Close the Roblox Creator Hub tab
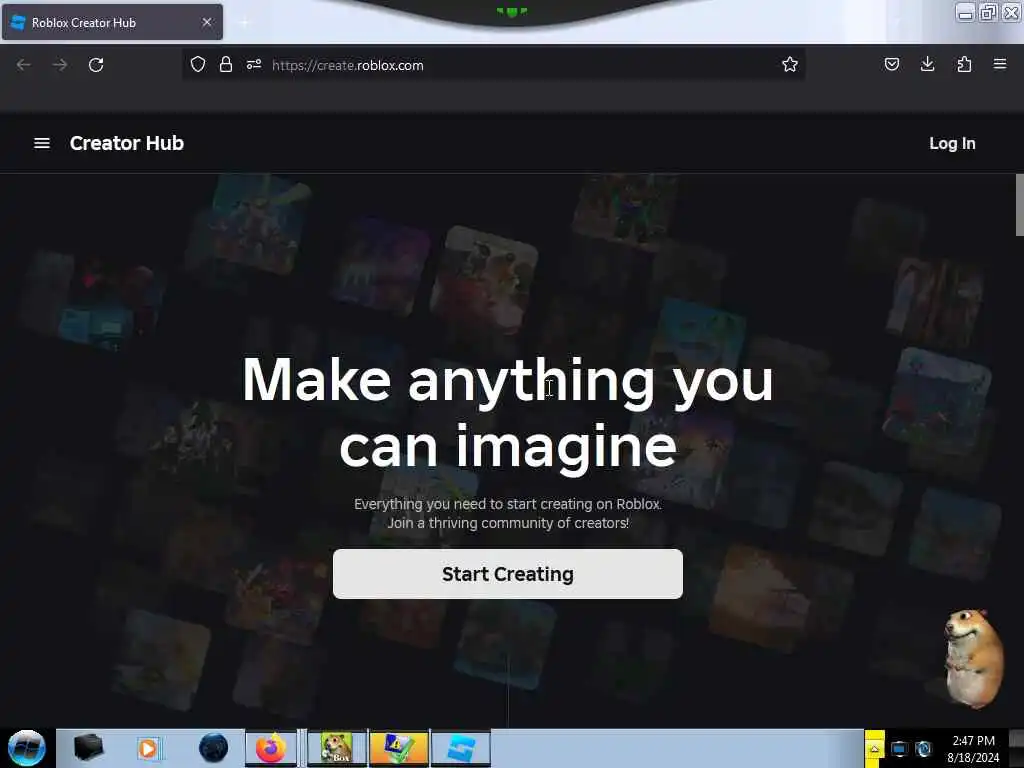Screen dimensions: 1024x768 click(x=207, y=22)
